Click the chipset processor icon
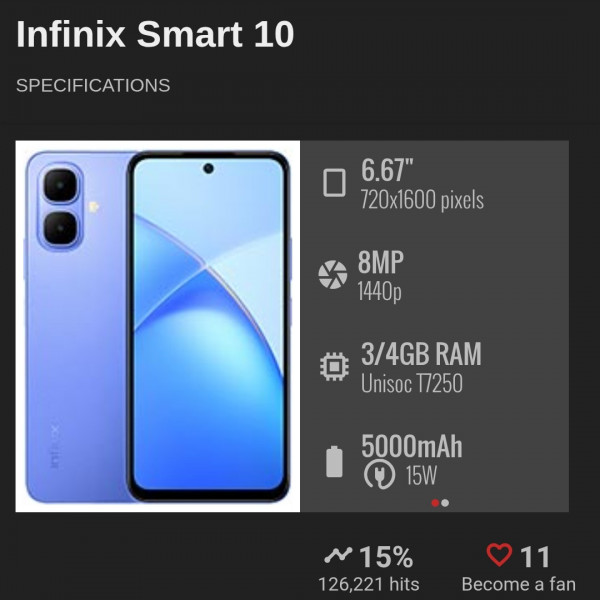Image resolution: width=600 pixels, height=600 pixels. click(x=334, y=367)
